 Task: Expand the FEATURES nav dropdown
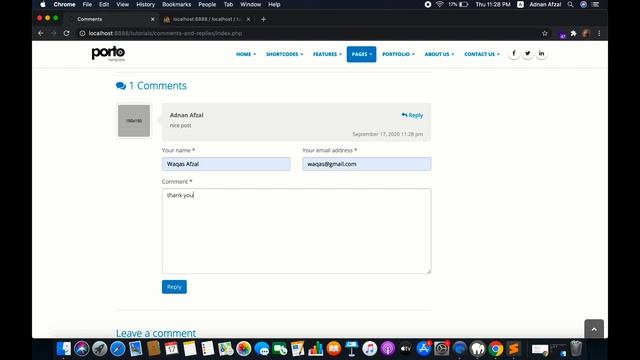(327, 54)
